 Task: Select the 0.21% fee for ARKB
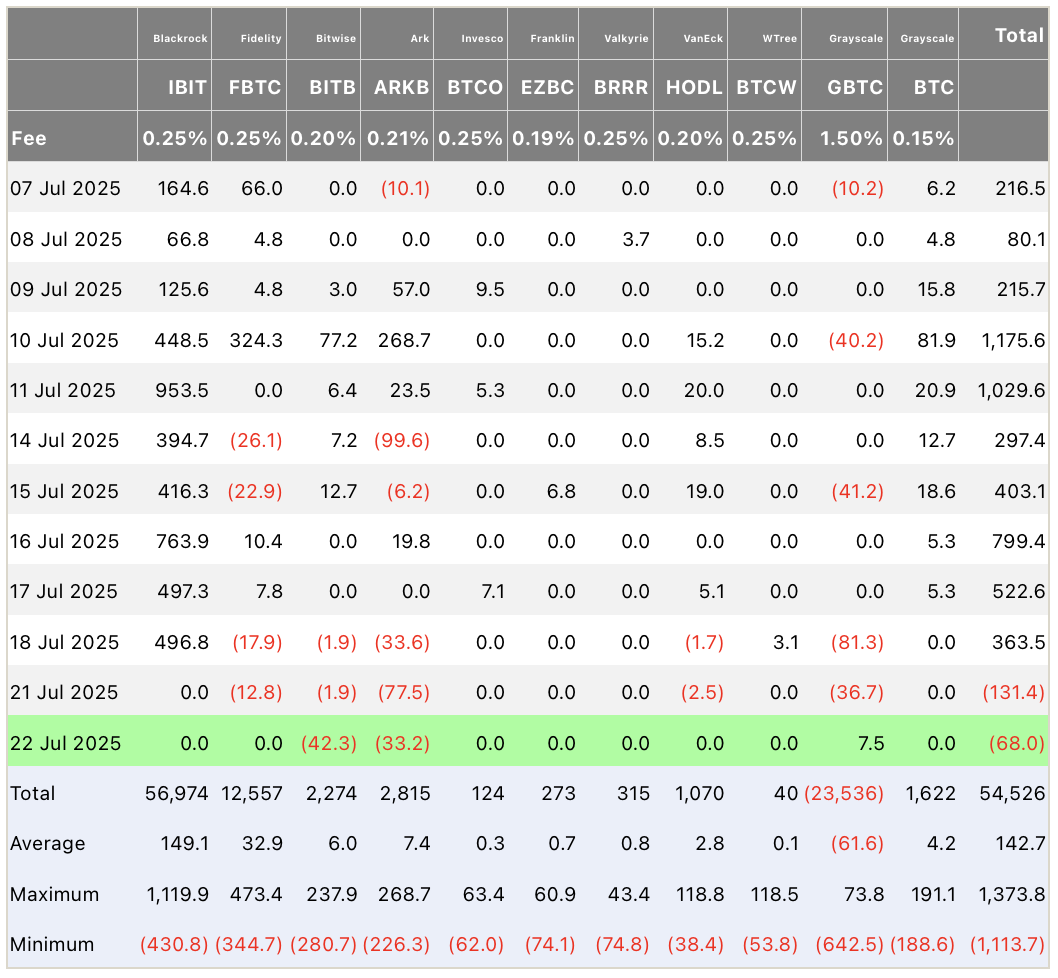[x=397, y=138]
